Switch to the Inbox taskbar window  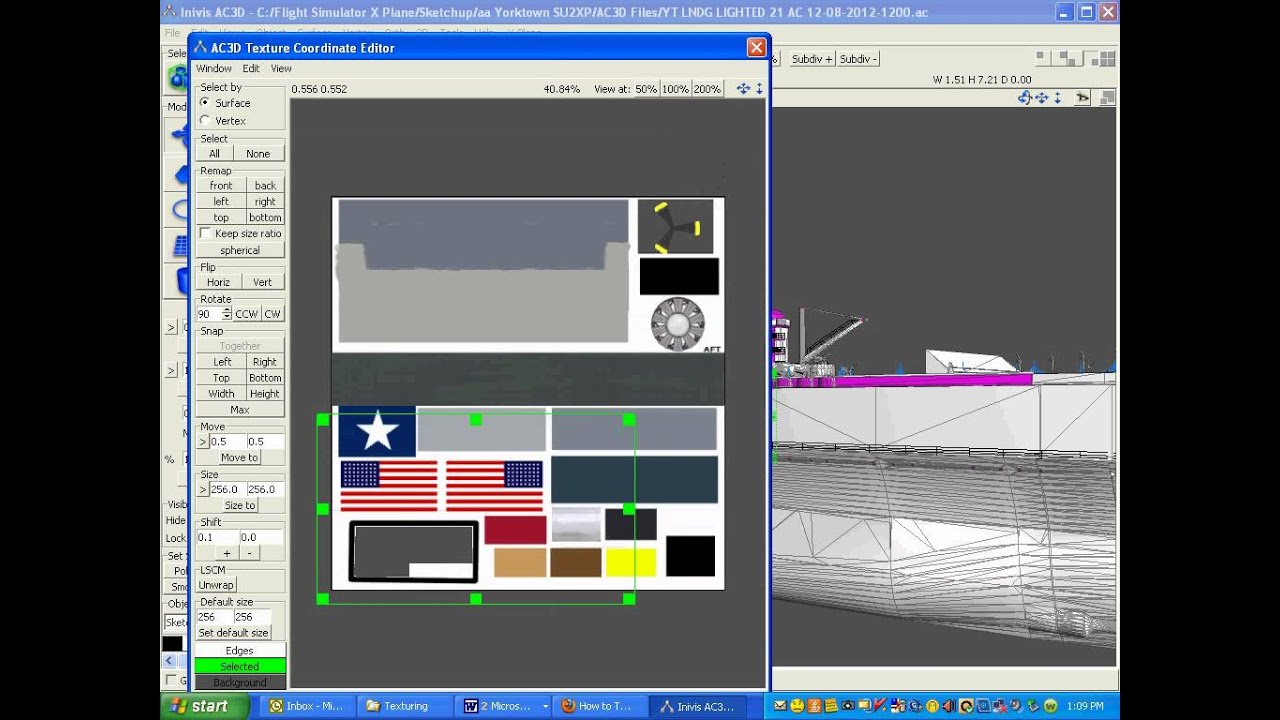tap(306, 706)
